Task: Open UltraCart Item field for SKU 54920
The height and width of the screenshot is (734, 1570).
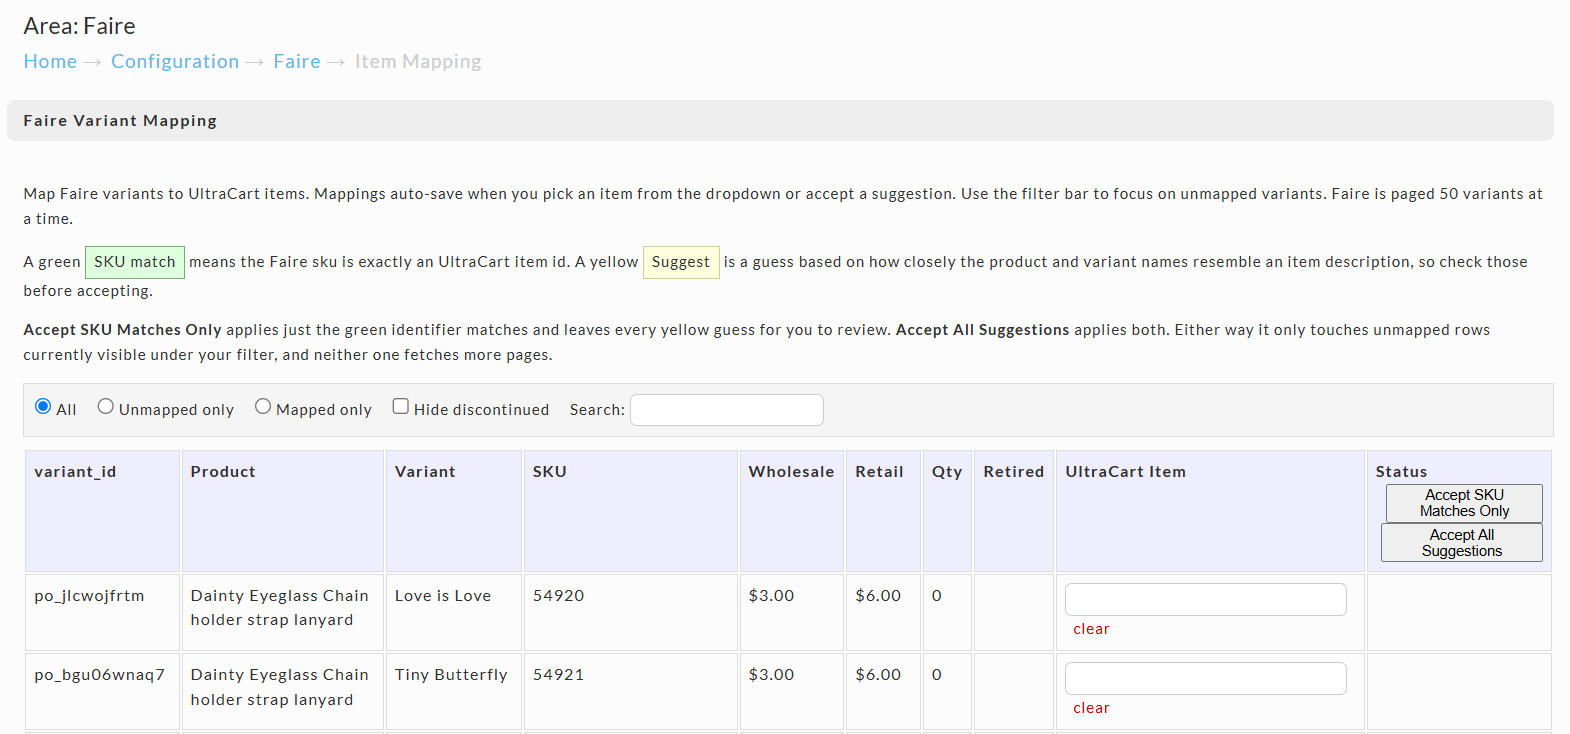Action: click(x=1206, y=599)
